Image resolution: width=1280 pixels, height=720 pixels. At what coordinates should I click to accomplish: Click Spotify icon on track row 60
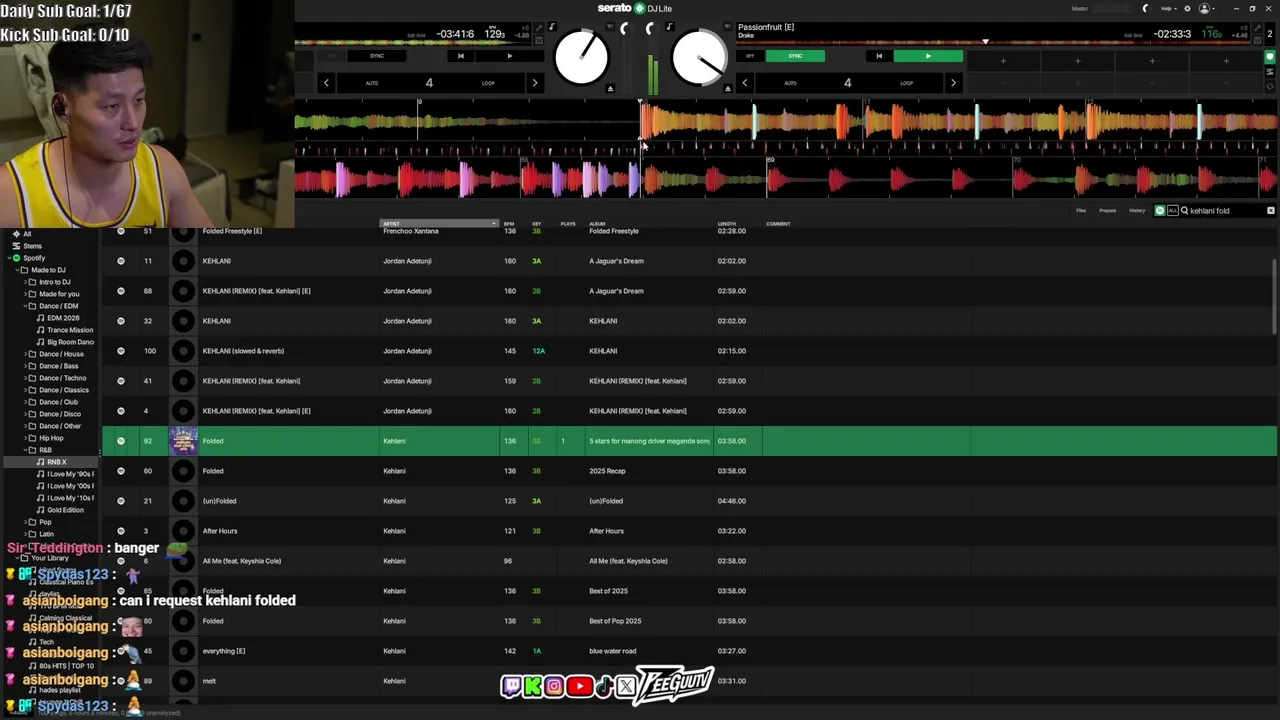(121, 471)
